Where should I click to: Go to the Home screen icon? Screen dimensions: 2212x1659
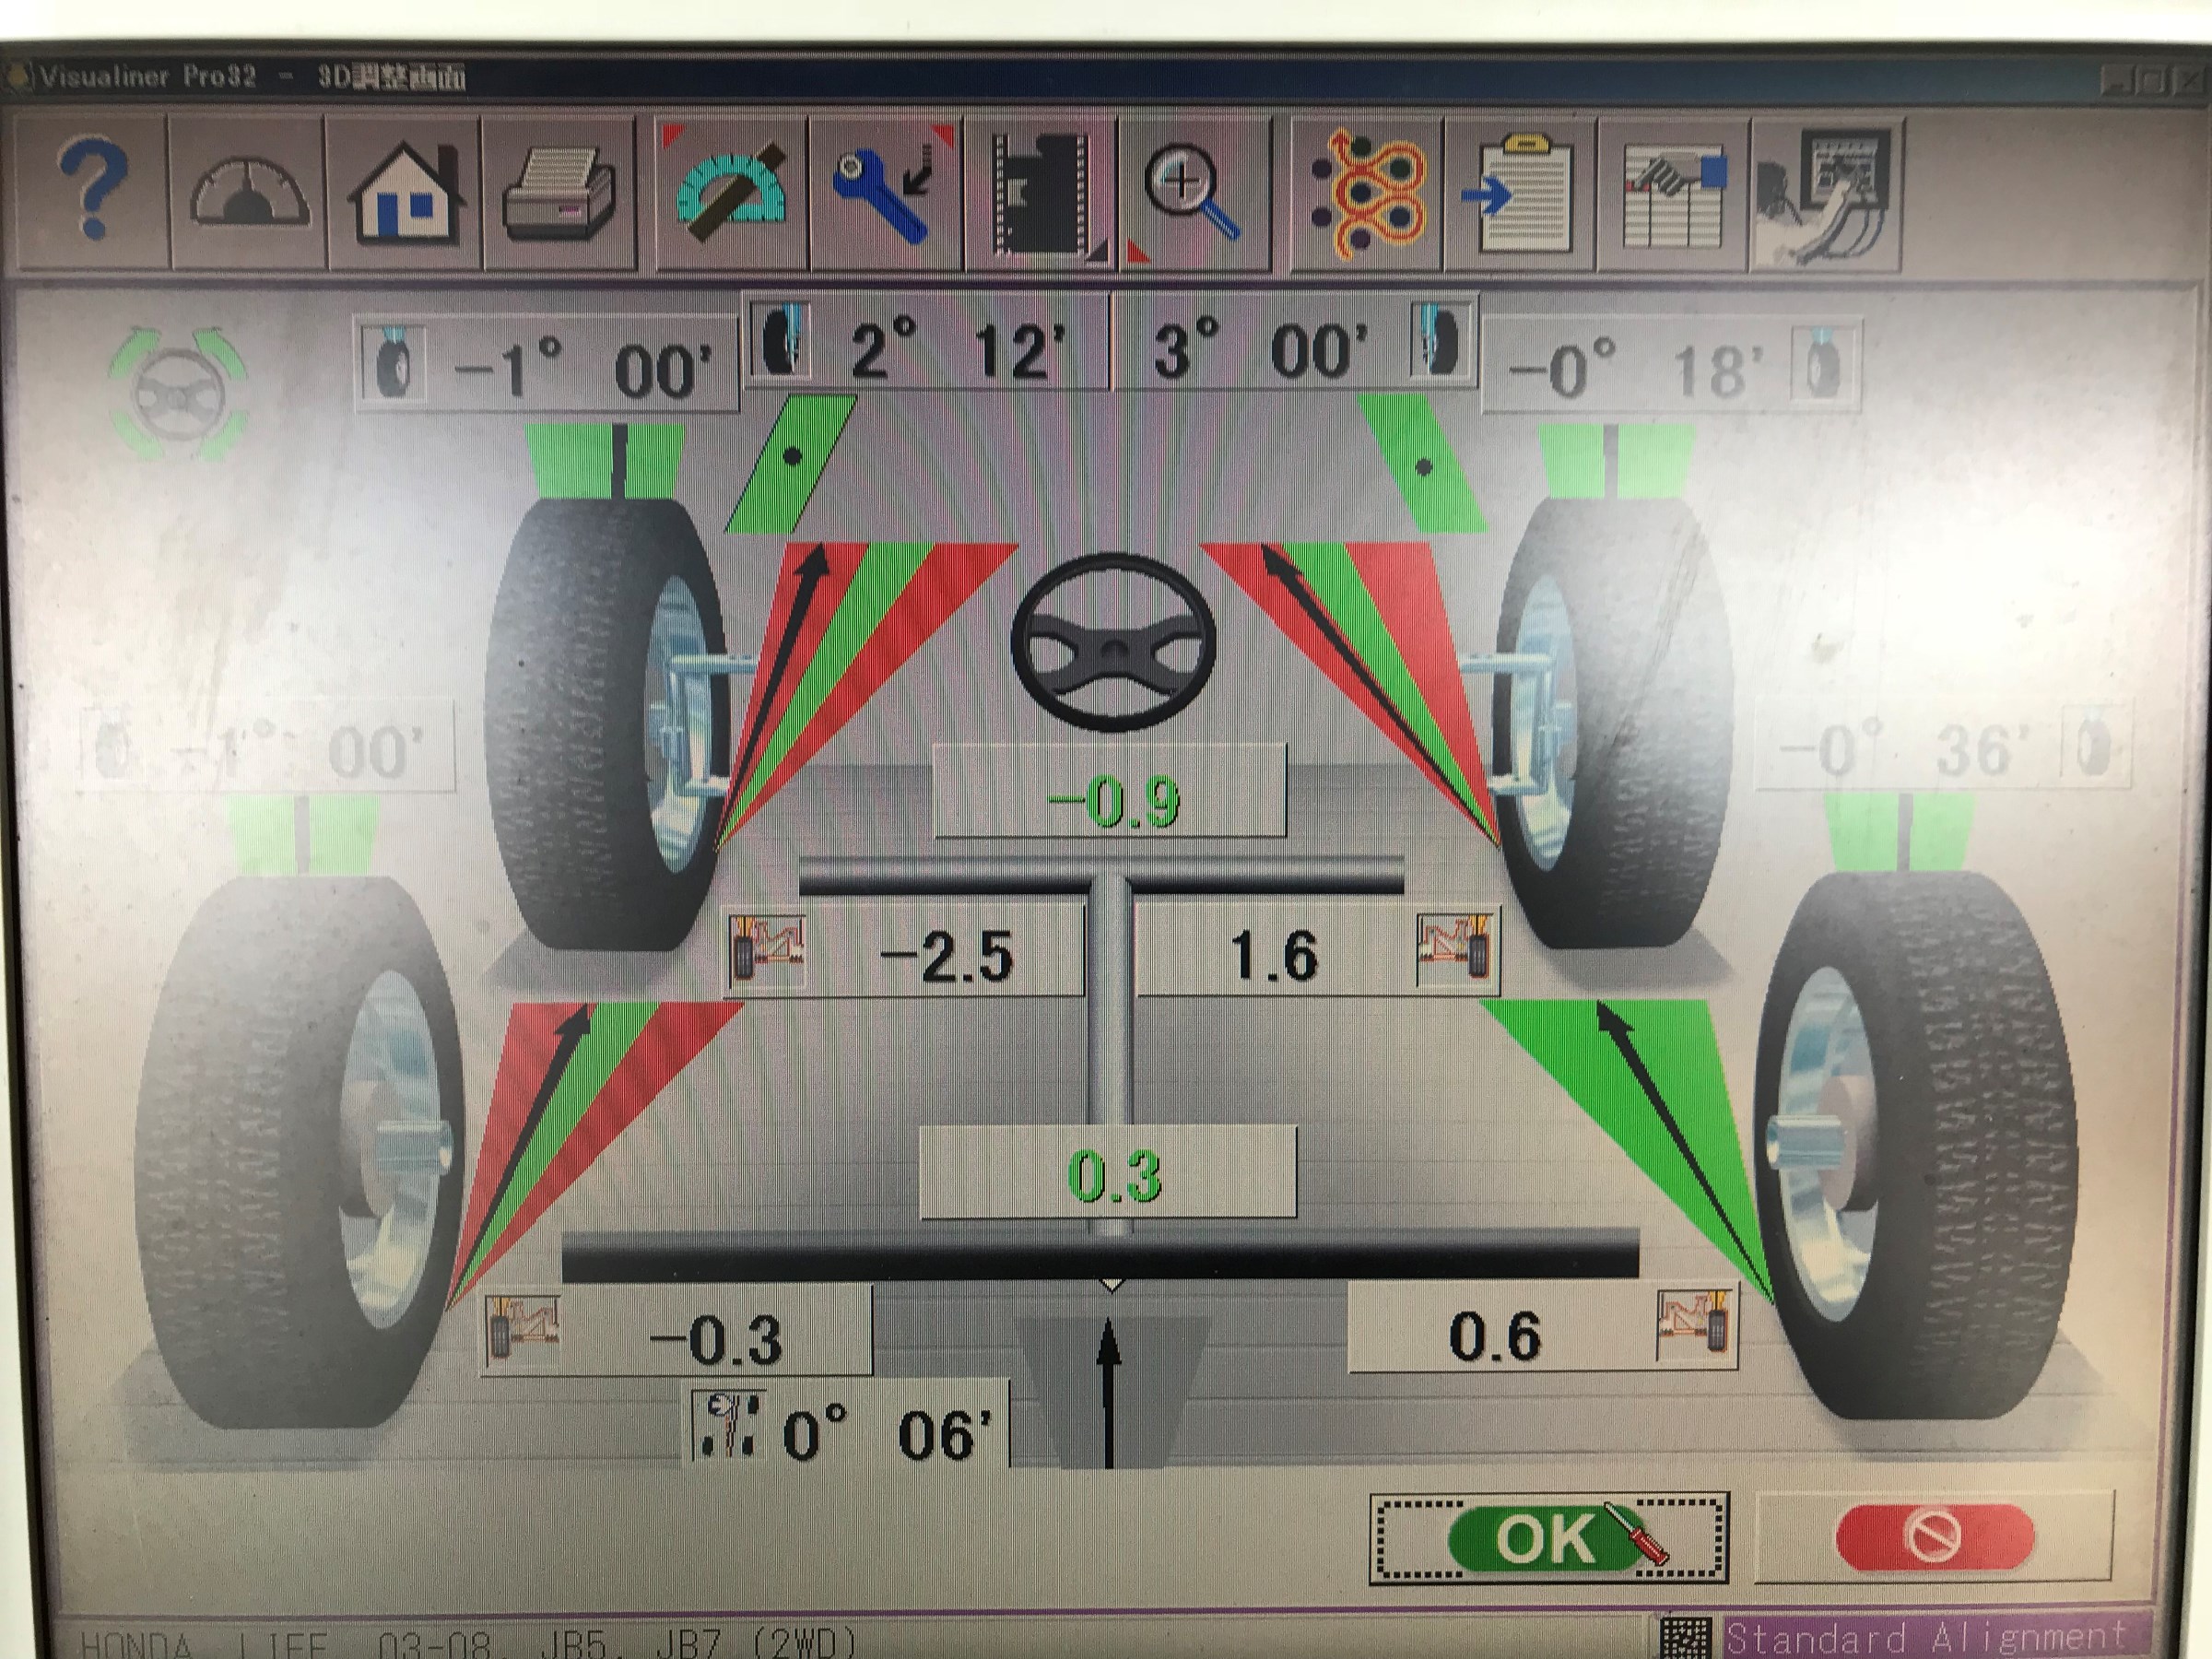(405, 192)
